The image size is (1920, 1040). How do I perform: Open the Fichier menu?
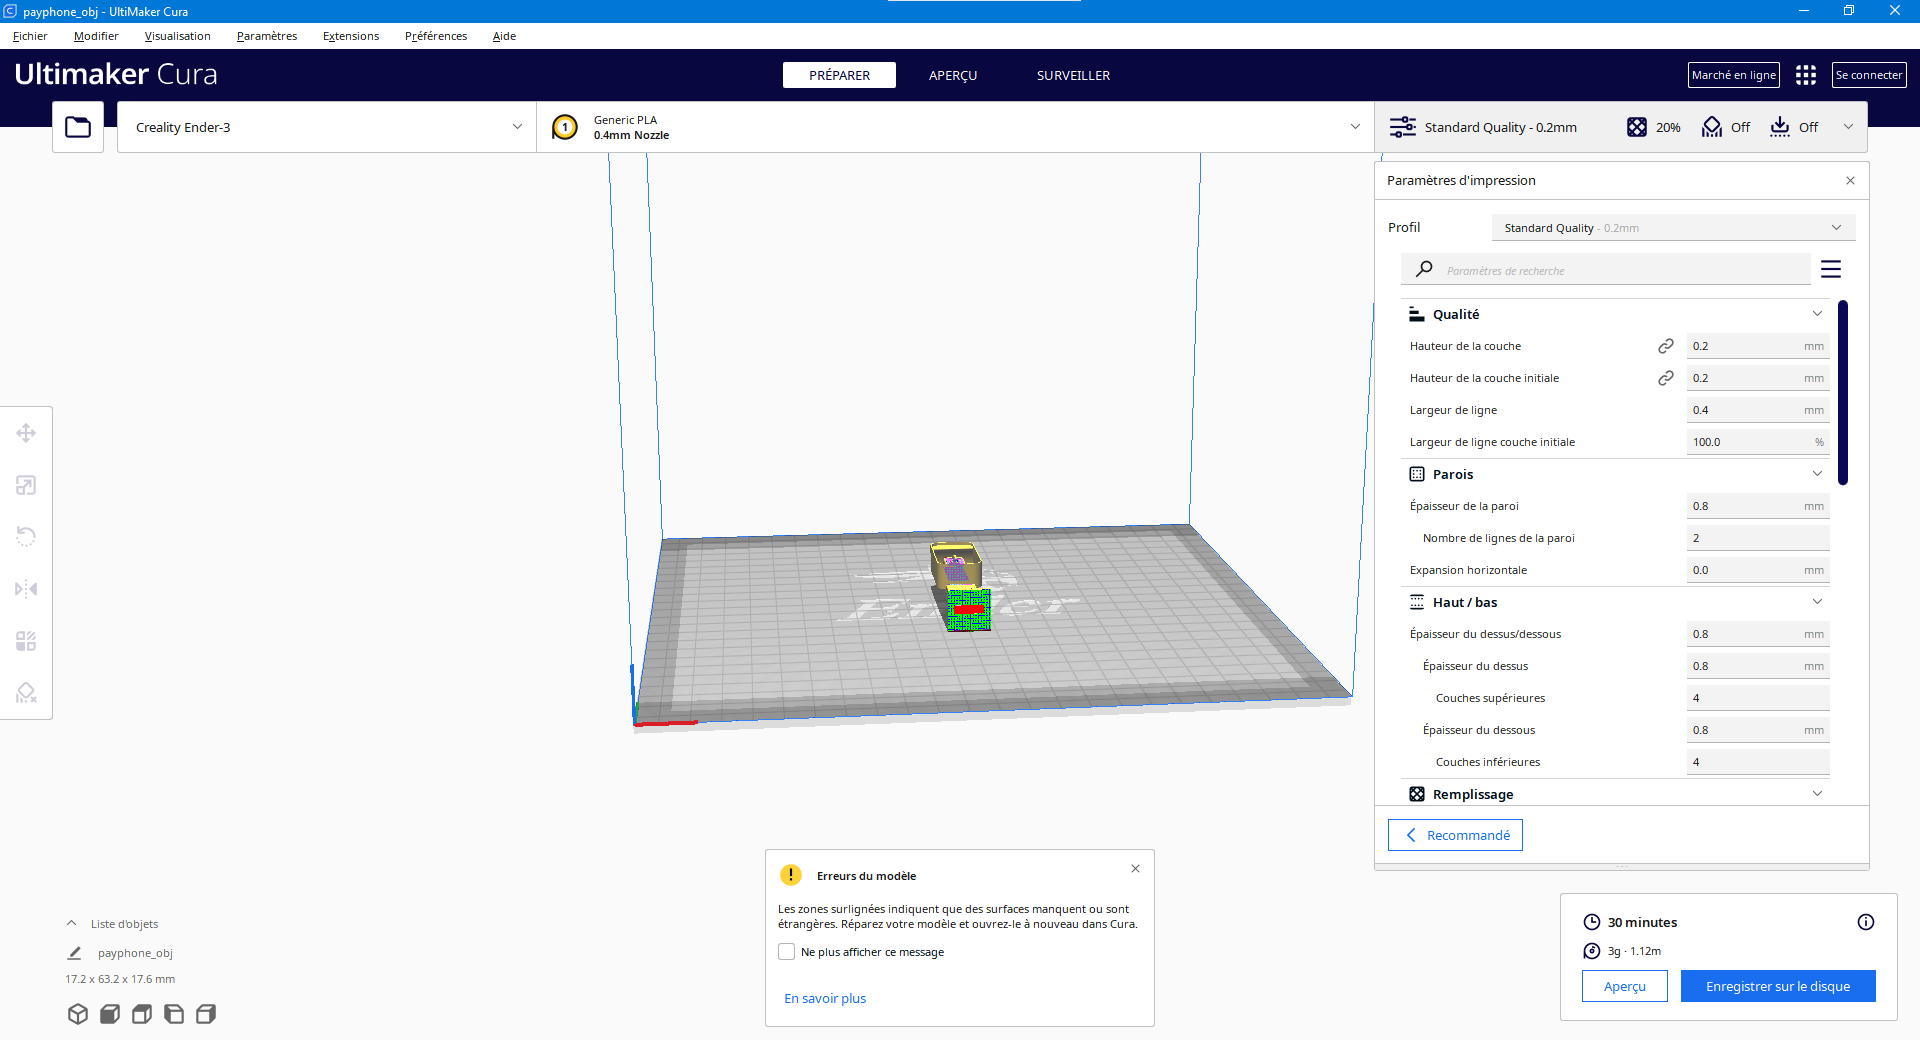click(30, 36)
